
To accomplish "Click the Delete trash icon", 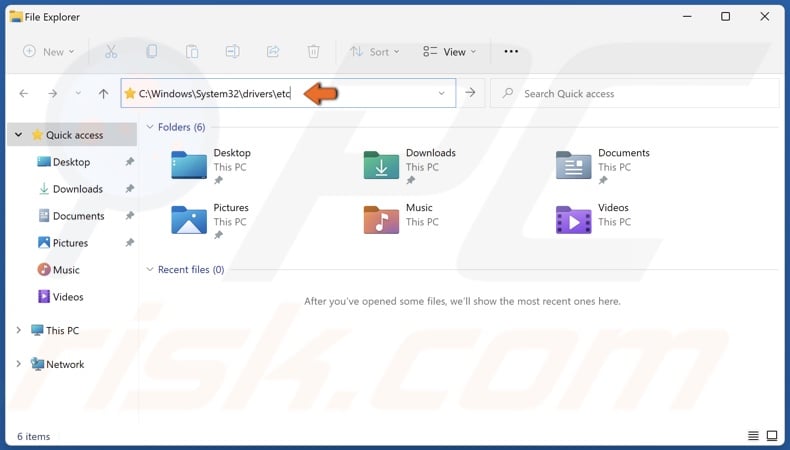I will (313, 51).
